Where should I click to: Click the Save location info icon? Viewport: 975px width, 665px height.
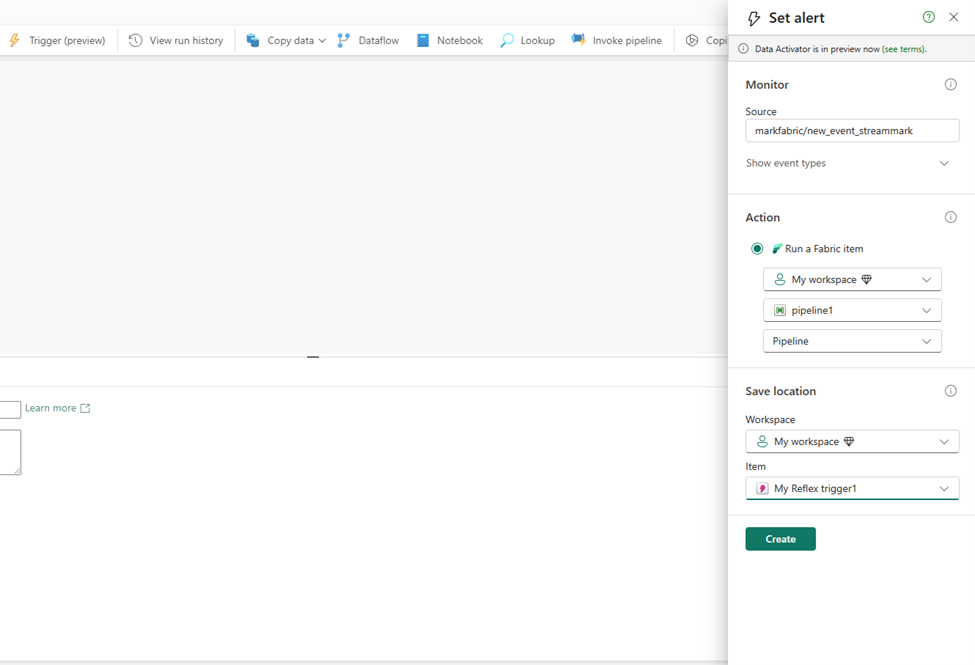951,391
